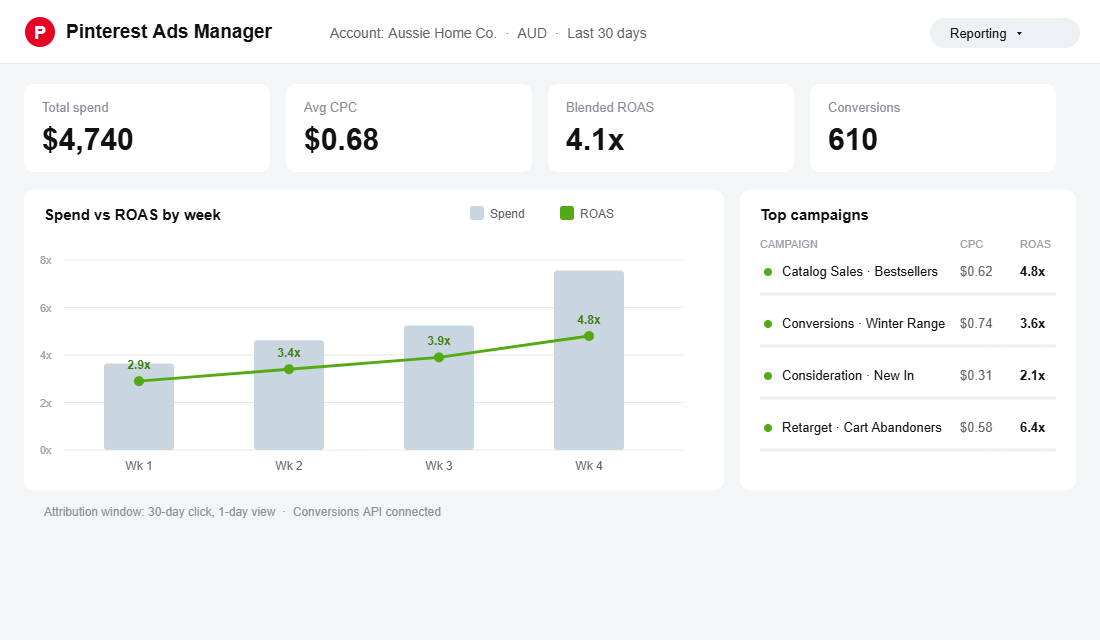Click the 3.4x ROAS data point
This screenshot has height=640, width=1100.
click(289, 369)
